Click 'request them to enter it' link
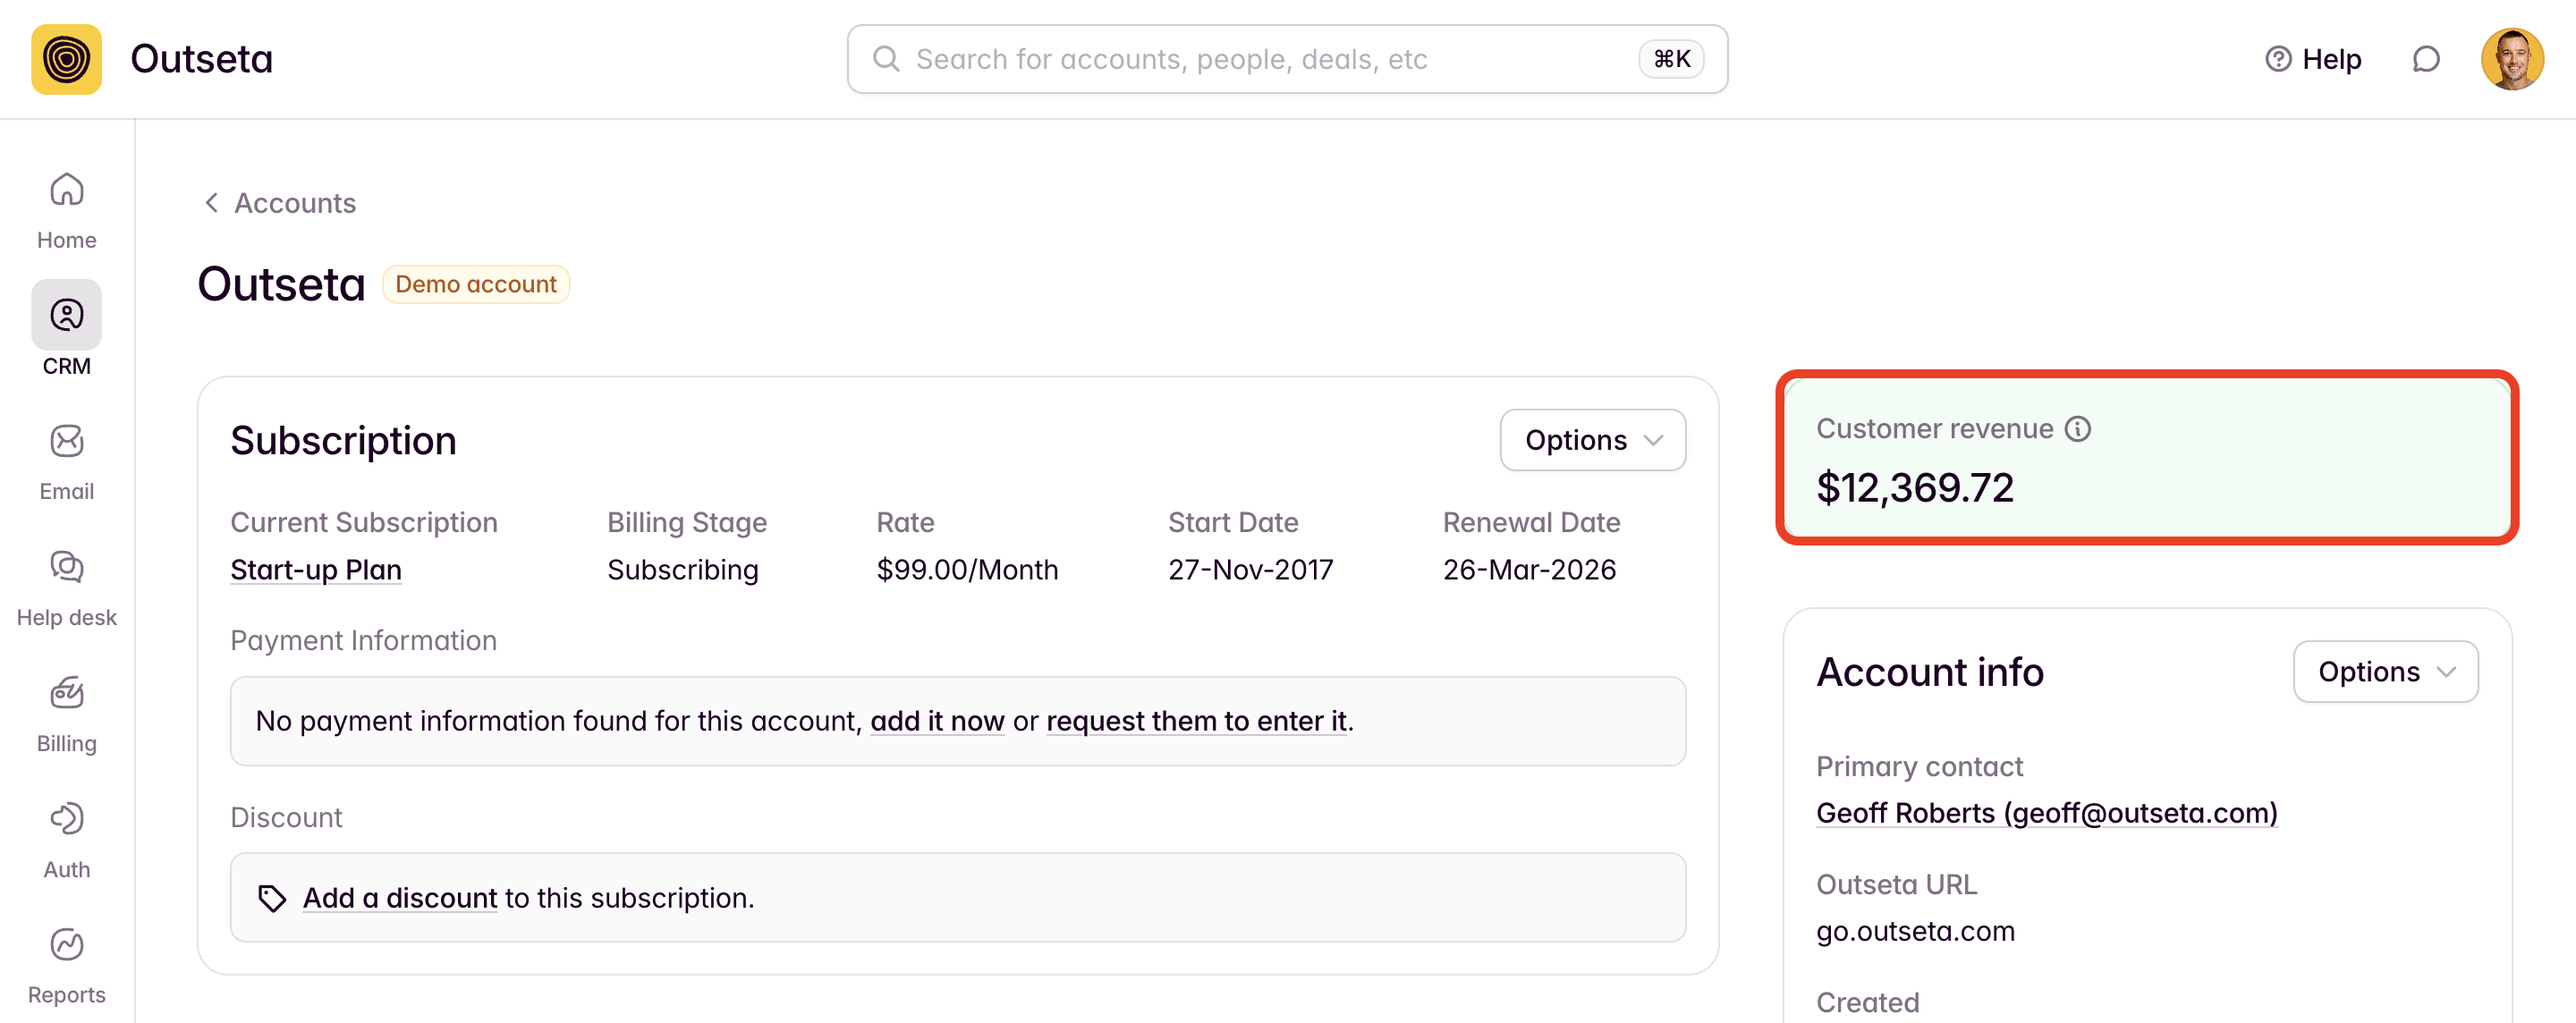Image resolution: width=2576 pixels, height=1023 pixels. [1196, 721]
